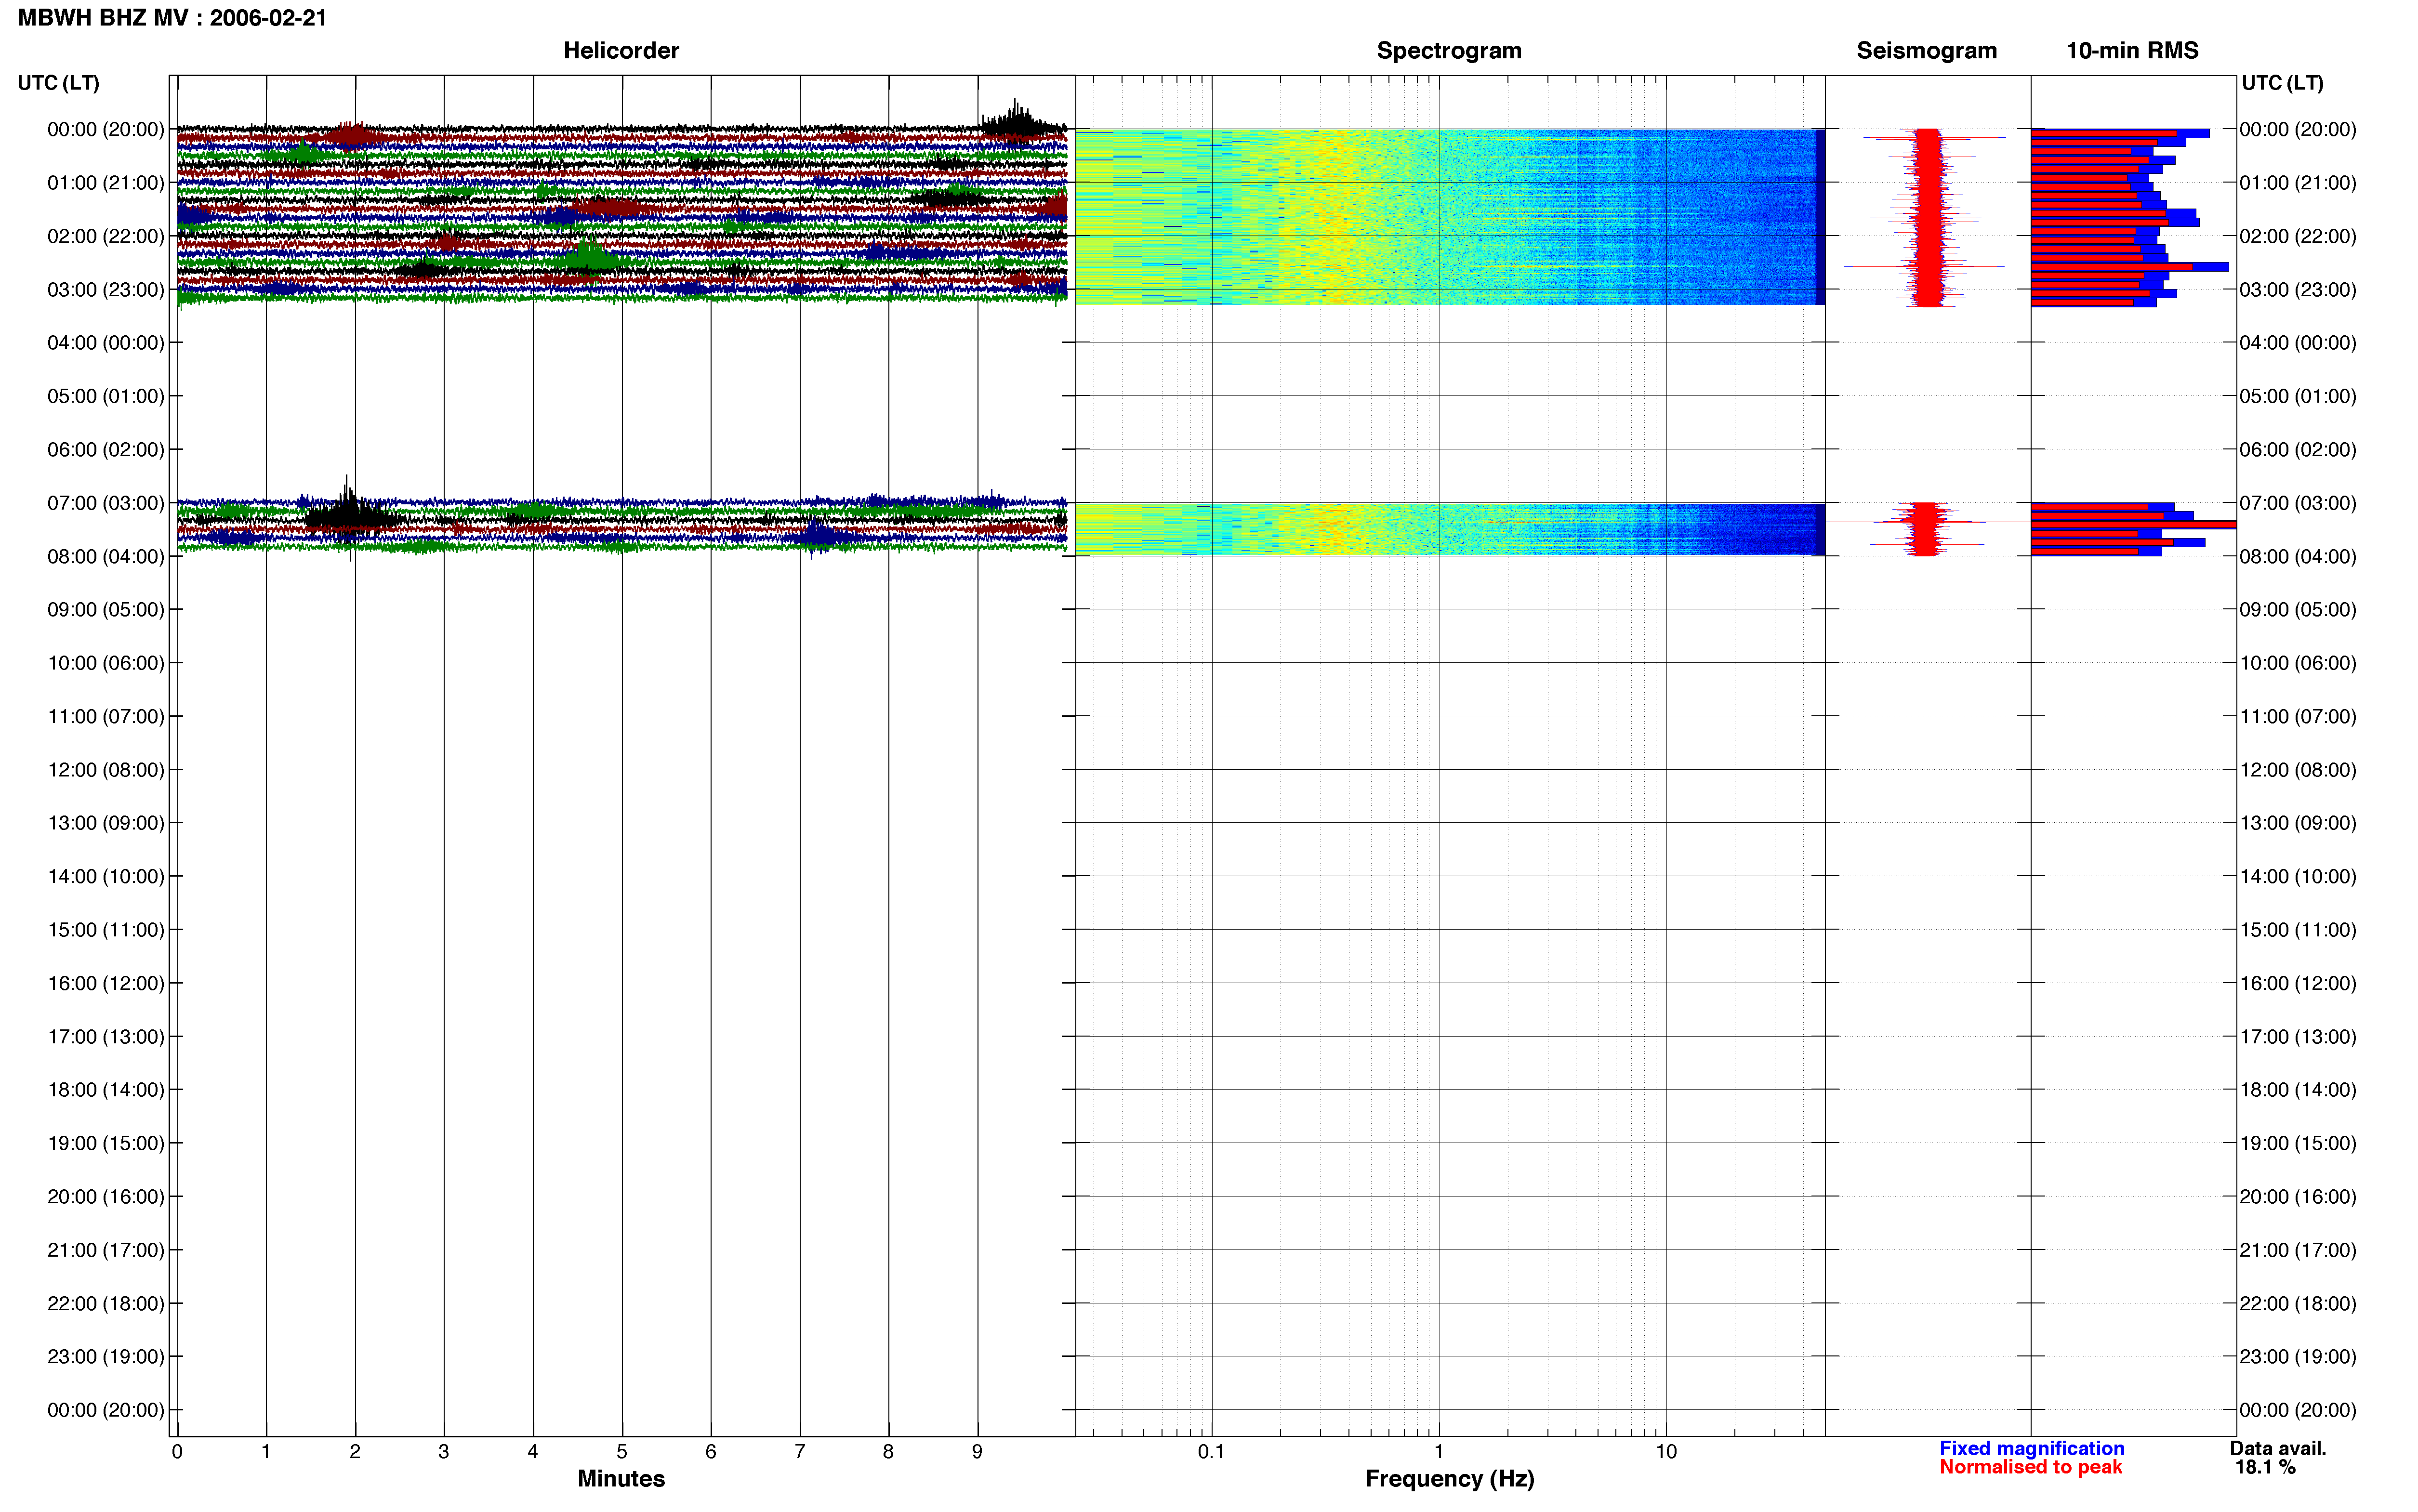Click left time label '04:00 (00:00)'

(105, 343)
